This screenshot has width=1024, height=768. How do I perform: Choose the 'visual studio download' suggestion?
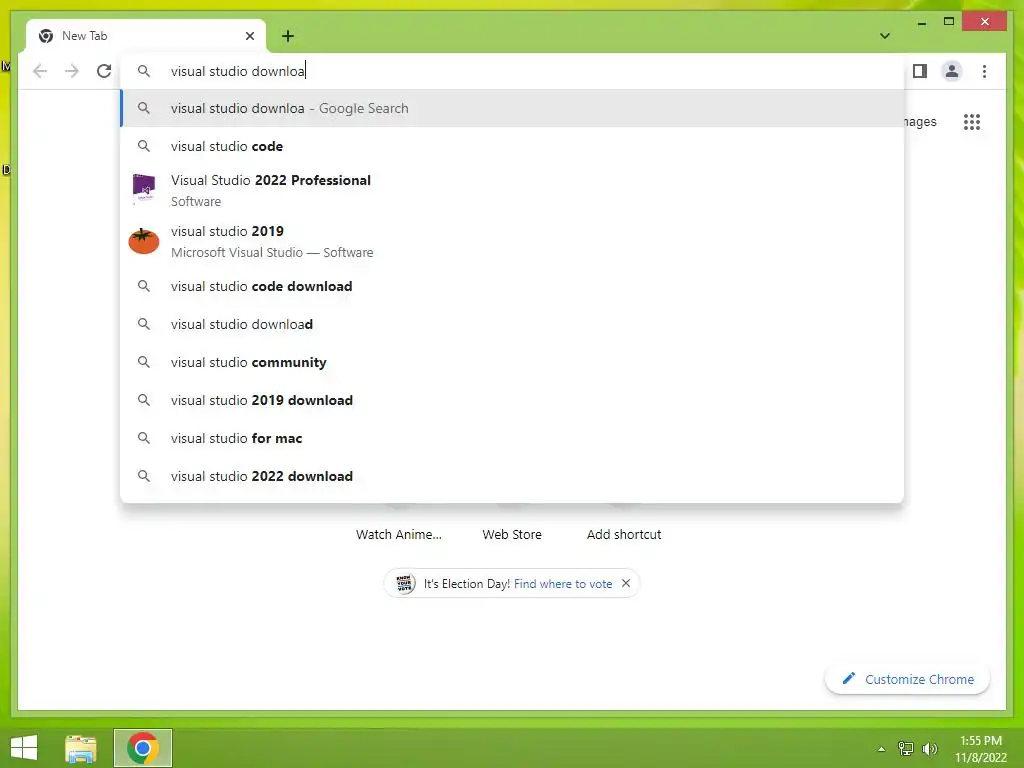[x=513, y=324]
